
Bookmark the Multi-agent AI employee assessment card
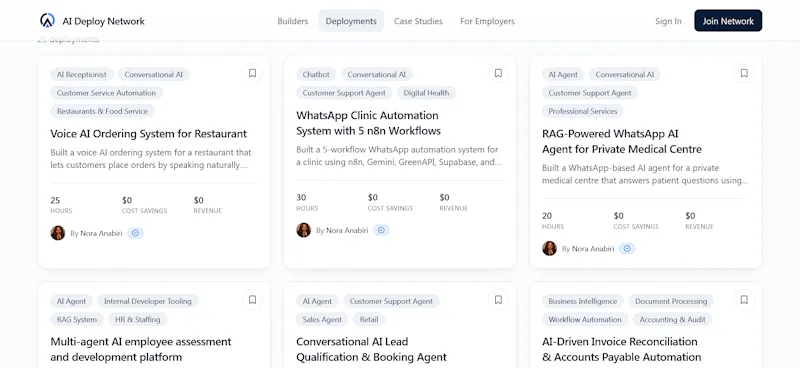[x=253, y=300]
